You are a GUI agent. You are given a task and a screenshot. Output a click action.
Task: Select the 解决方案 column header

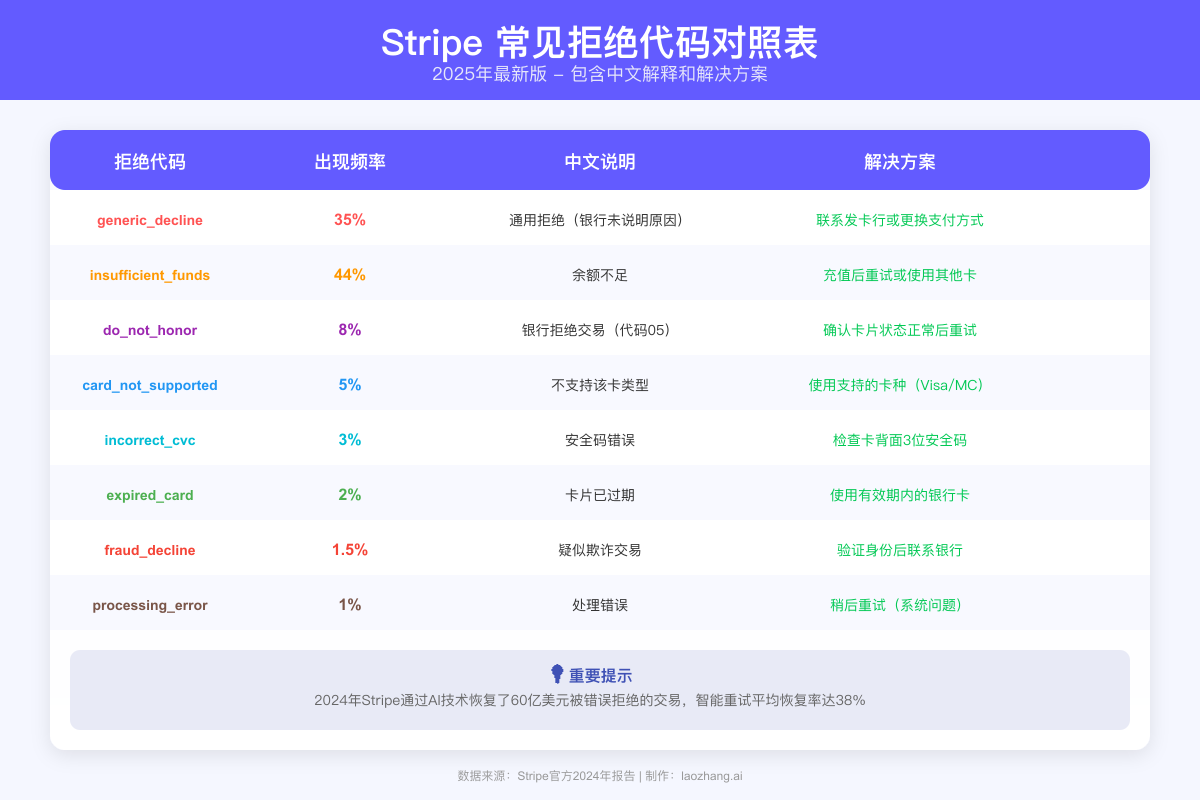coord(900,162)
